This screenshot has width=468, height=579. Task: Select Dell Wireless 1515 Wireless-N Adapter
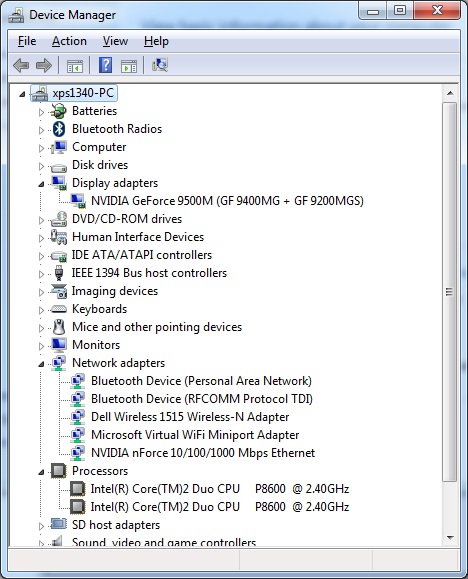click(x=190, y=417)
